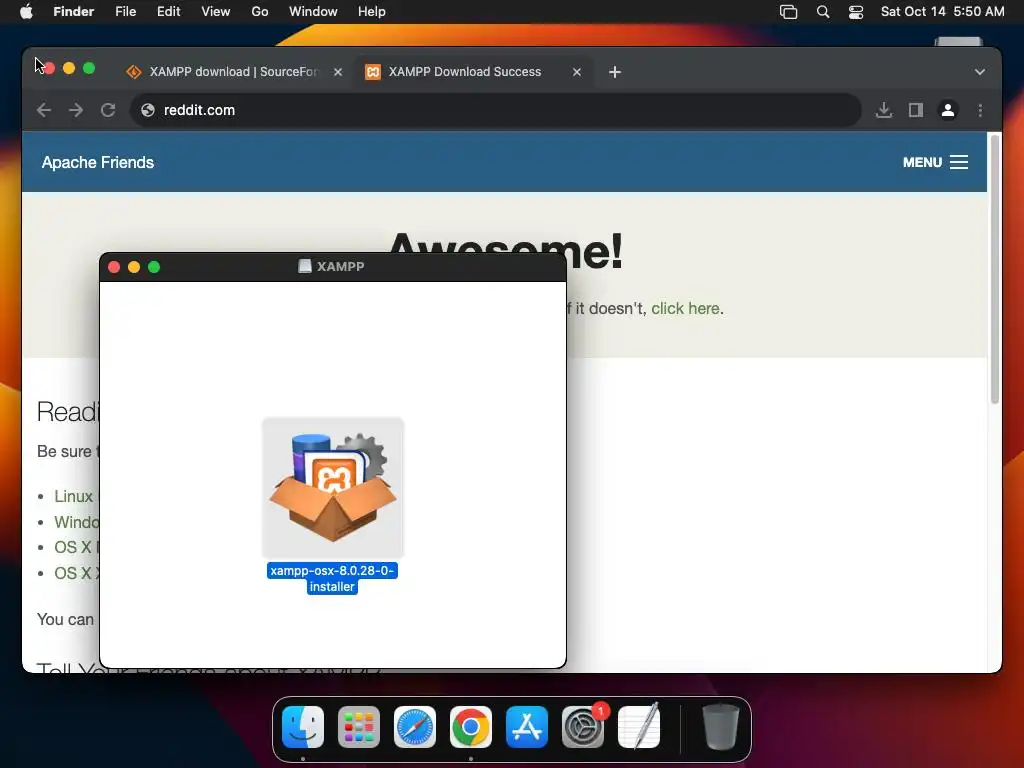Open the Finder menu in menu bar
This screenshot has height=768, width=1024.
click(73, 11)
